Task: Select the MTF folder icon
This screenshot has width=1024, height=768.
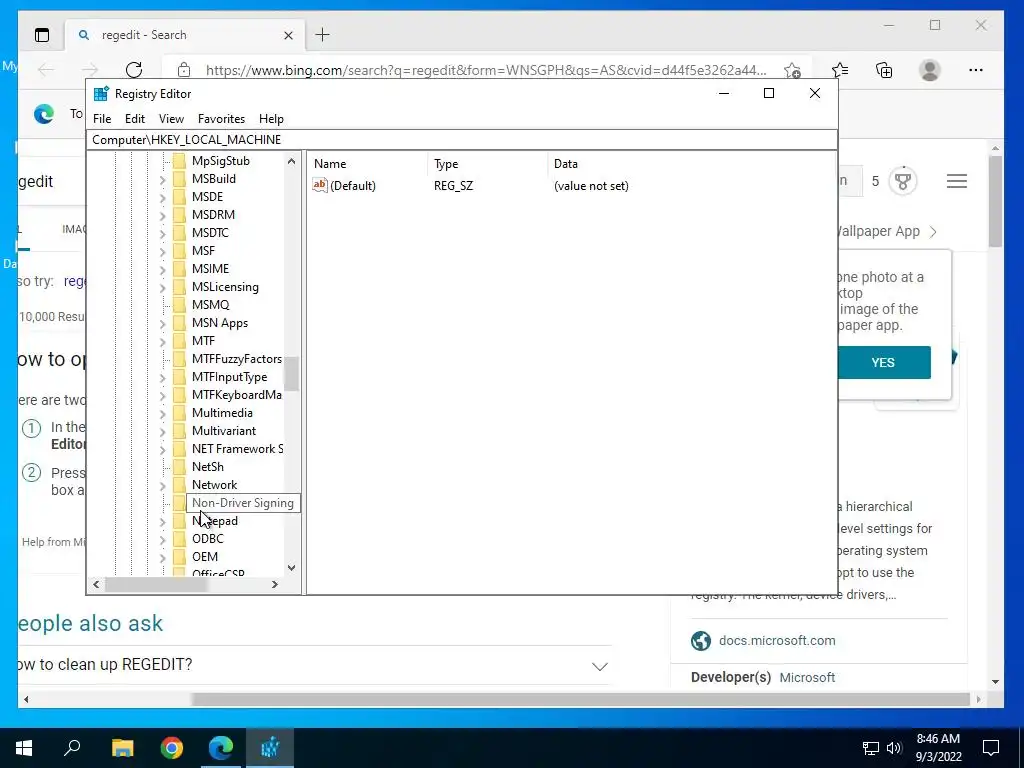Action: [x=180, y=341]
